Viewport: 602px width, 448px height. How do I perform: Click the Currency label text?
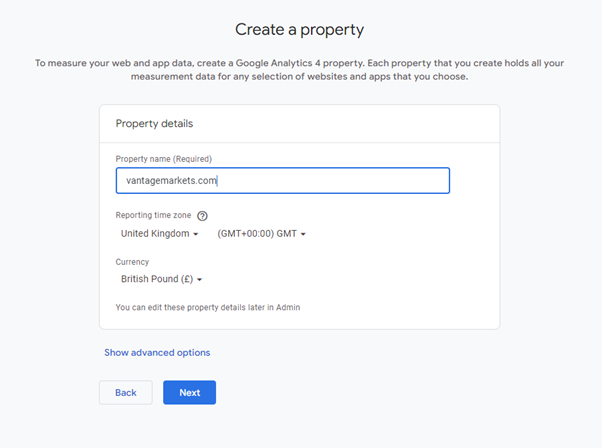point(135,261)
